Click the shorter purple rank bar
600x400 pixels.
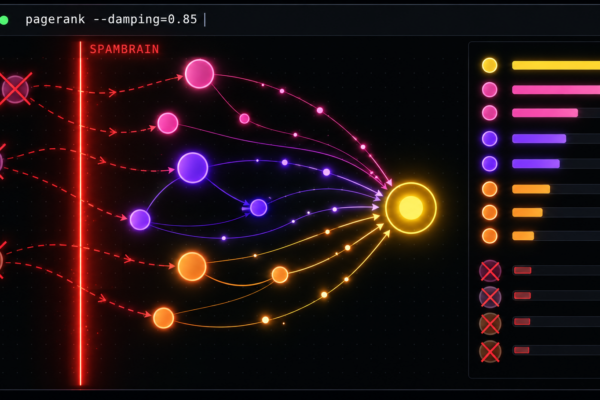(536, 164)
